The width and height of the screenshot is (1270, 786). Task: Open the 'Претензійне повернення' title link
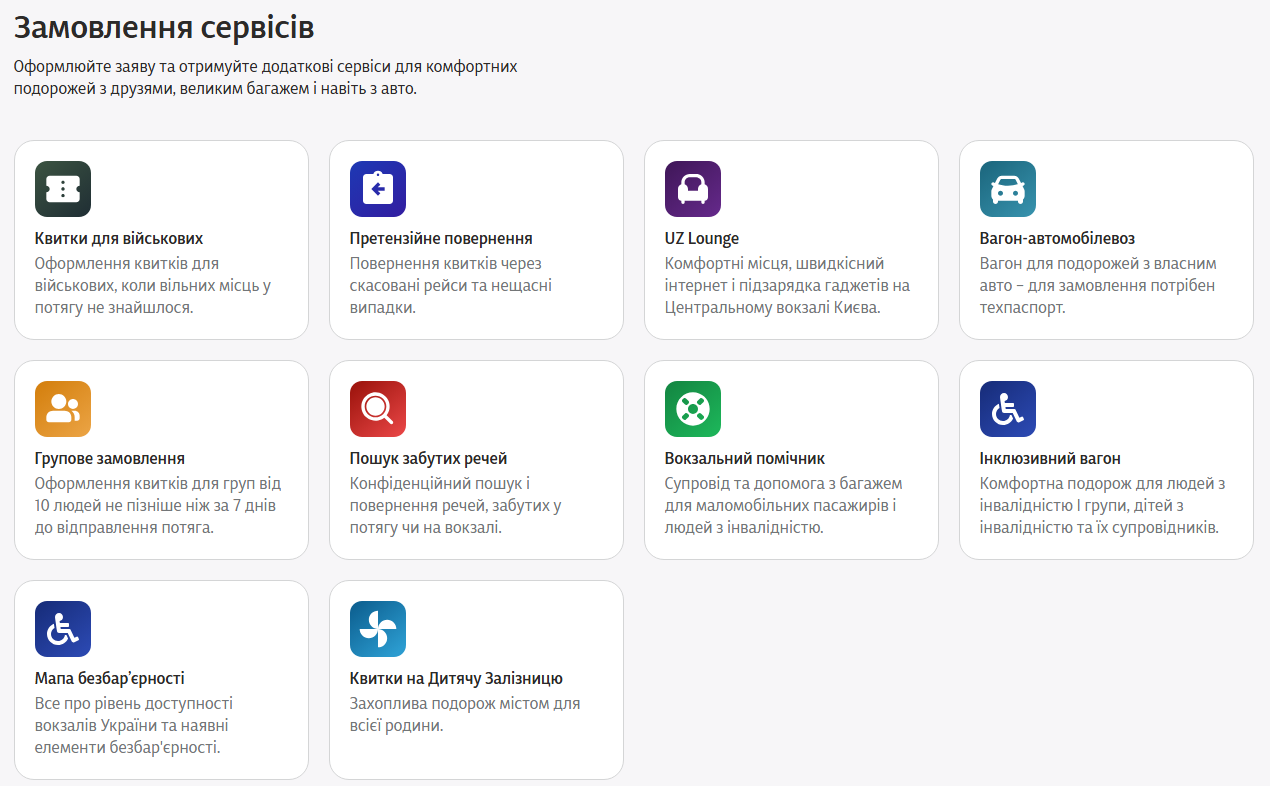click(441, 239)
